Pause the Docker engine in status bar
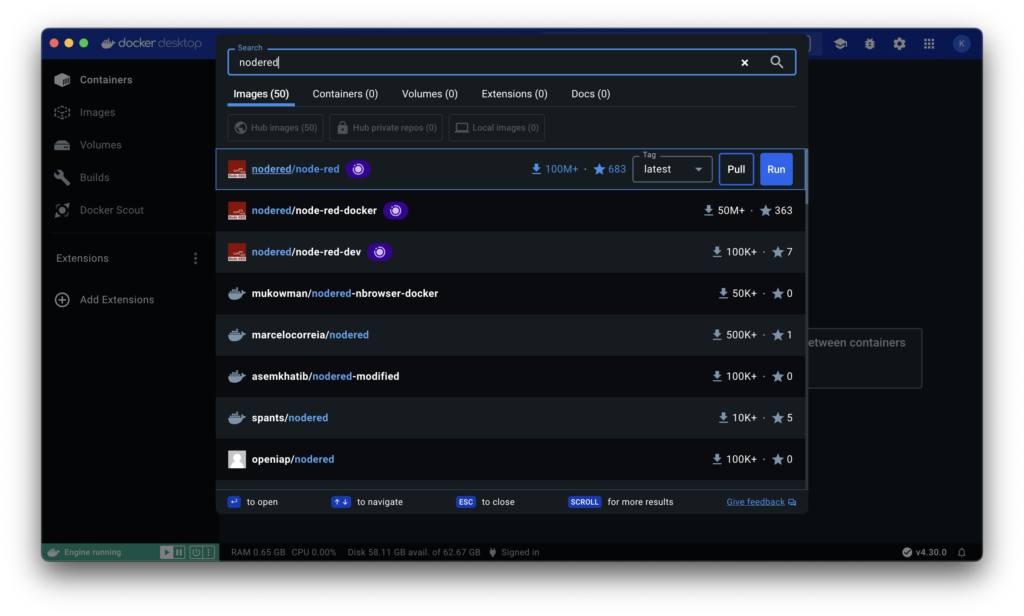The image size is (1024, 616). coord(180,552)
